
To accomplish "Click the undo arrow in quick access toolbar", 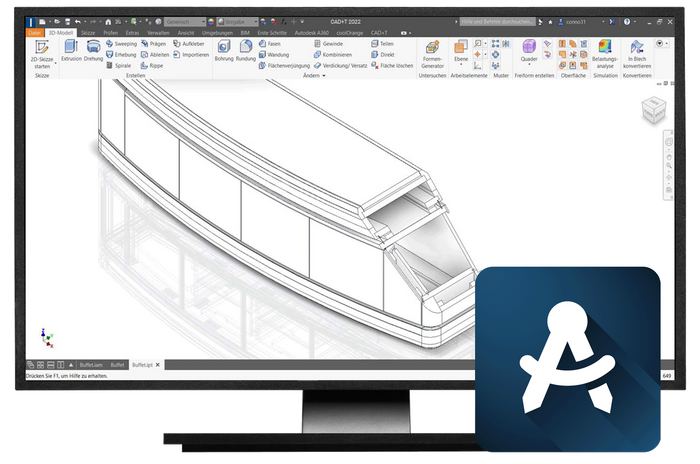I will click(x=78, y=21).
